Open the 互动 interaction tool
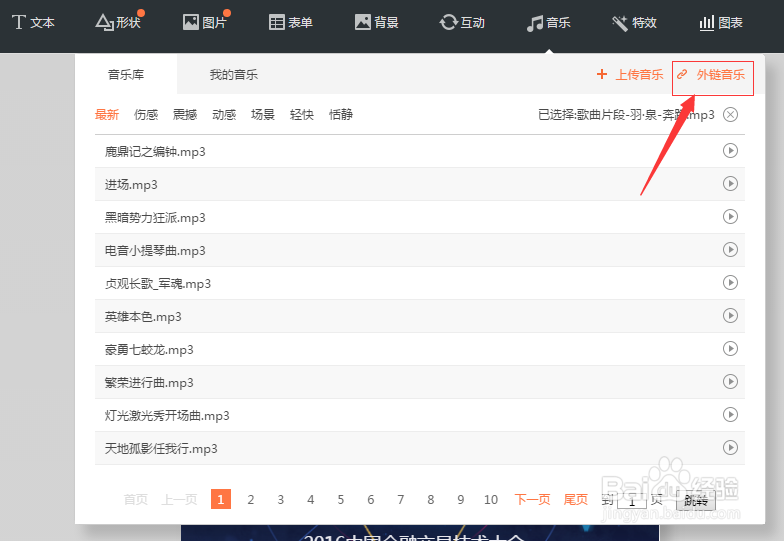 462,22
